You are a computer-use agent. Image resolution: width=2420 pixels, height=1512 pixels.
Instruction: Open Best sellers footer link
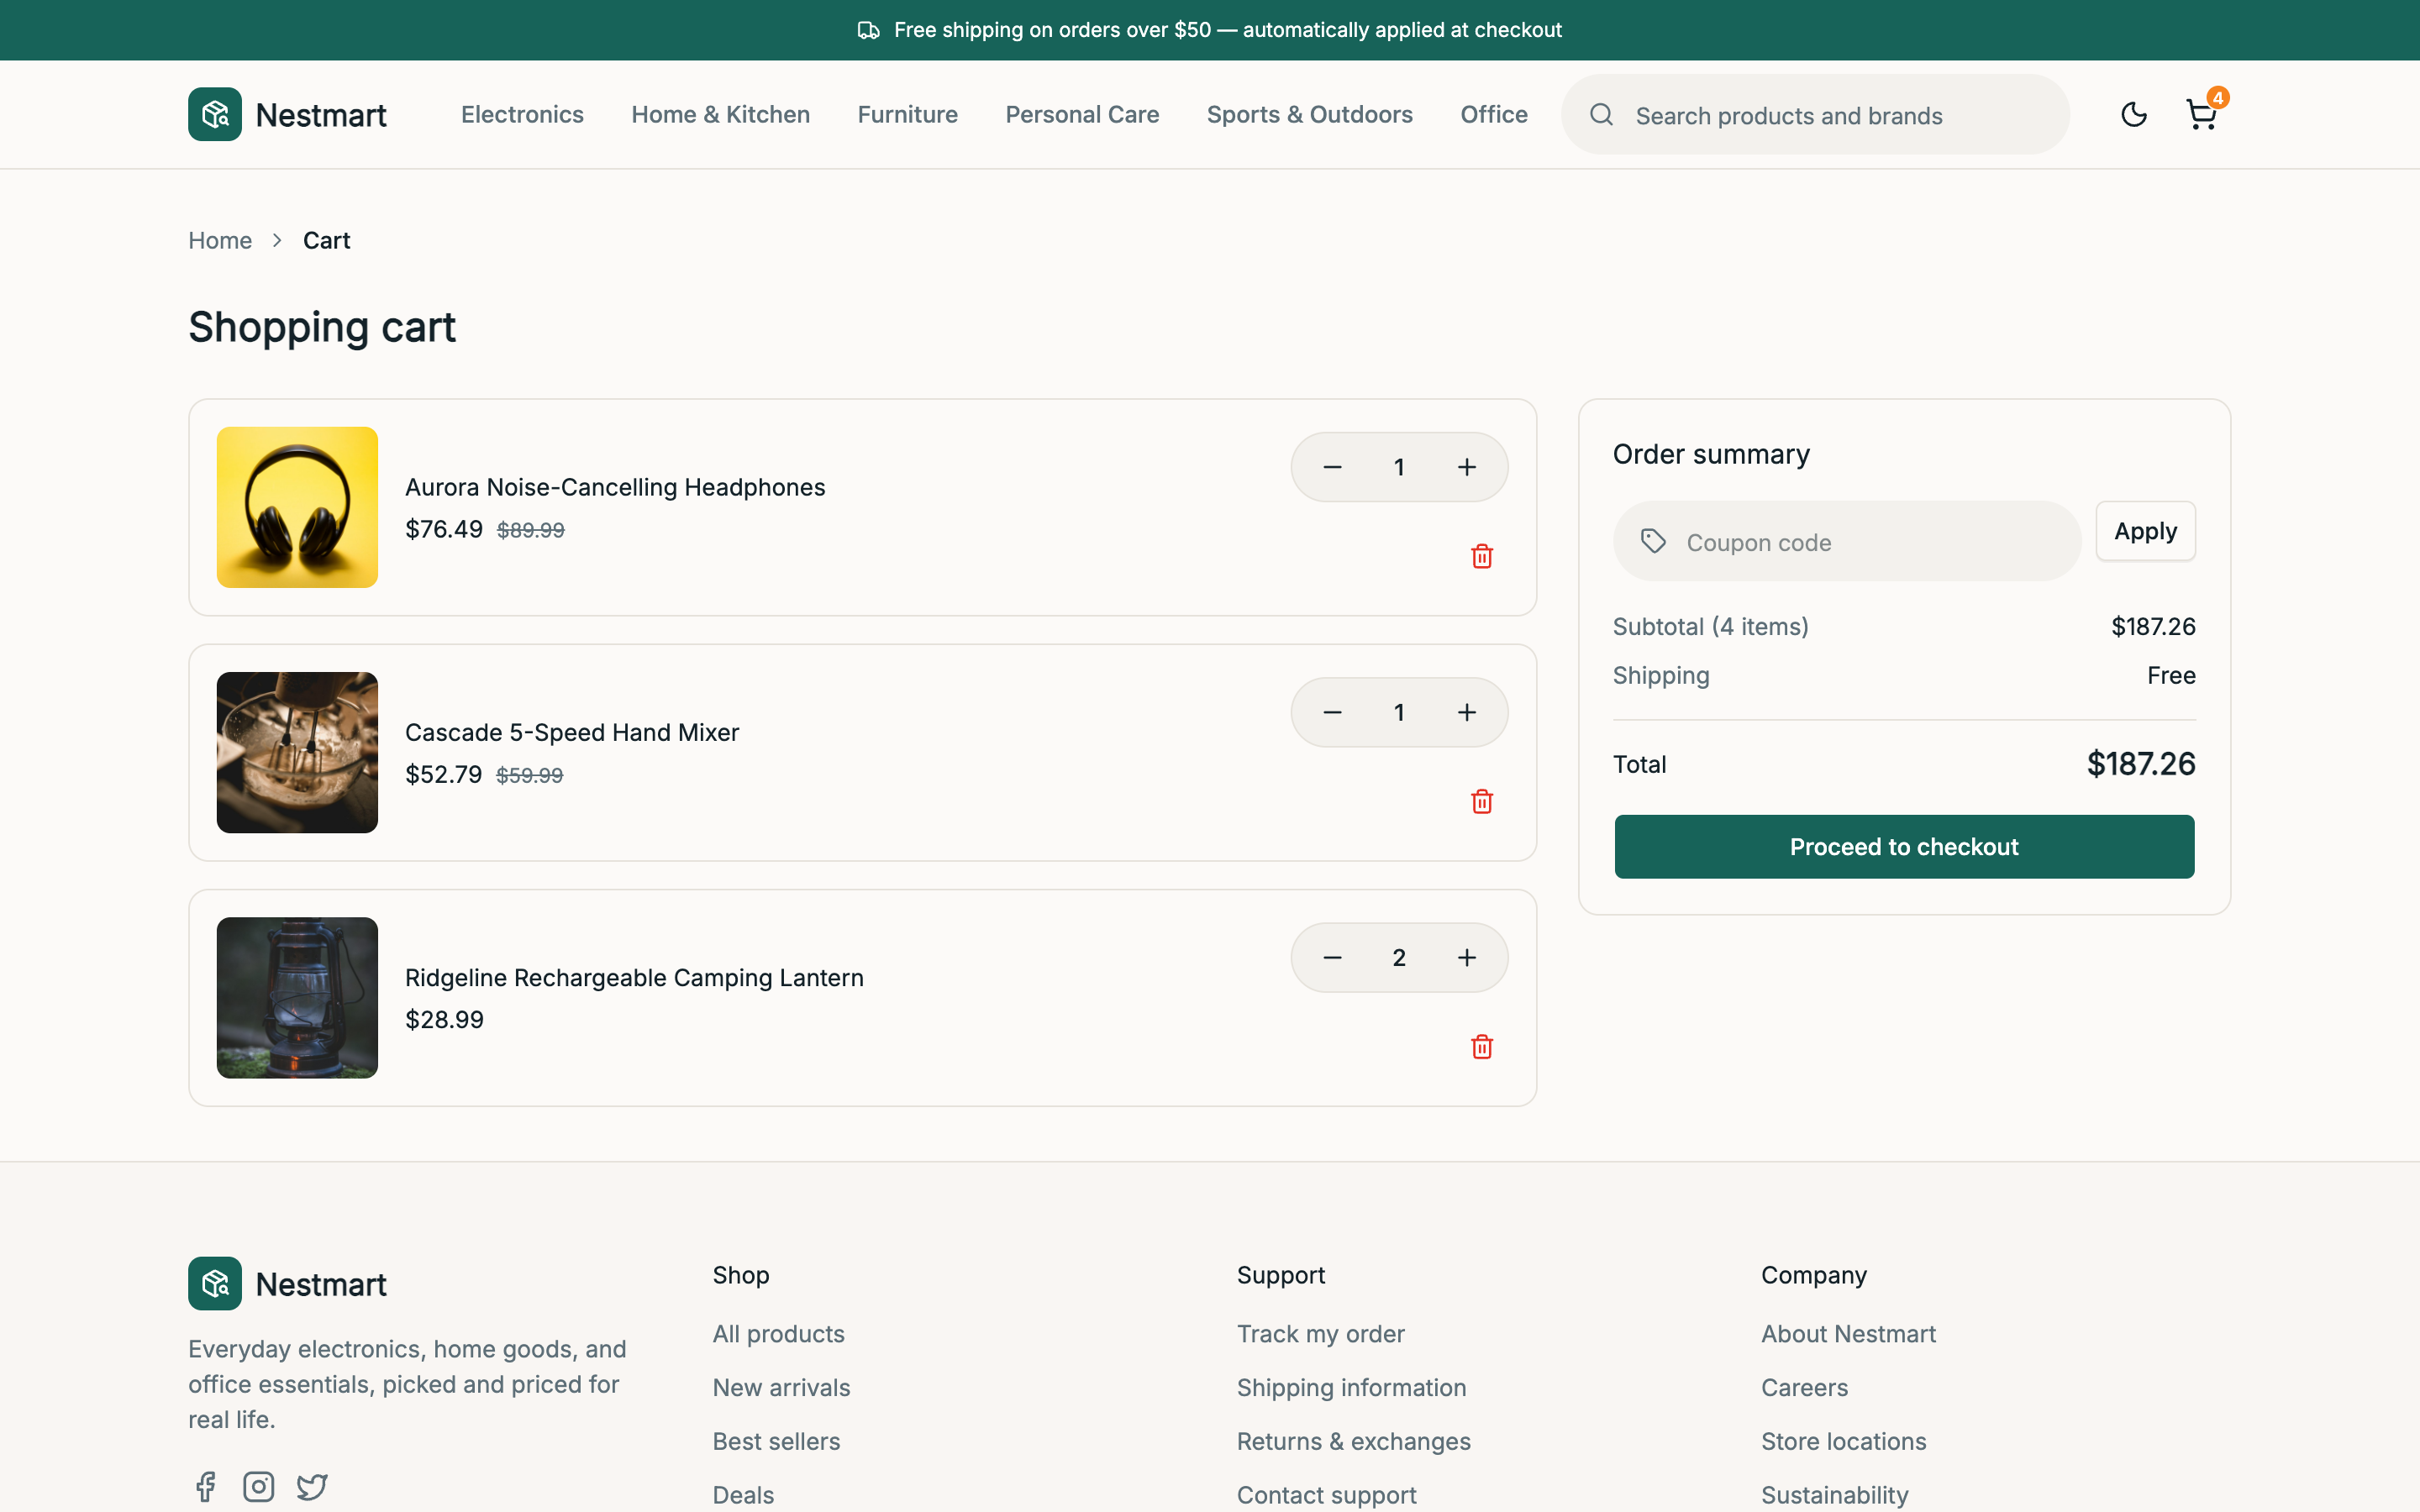click(776, 1441)
